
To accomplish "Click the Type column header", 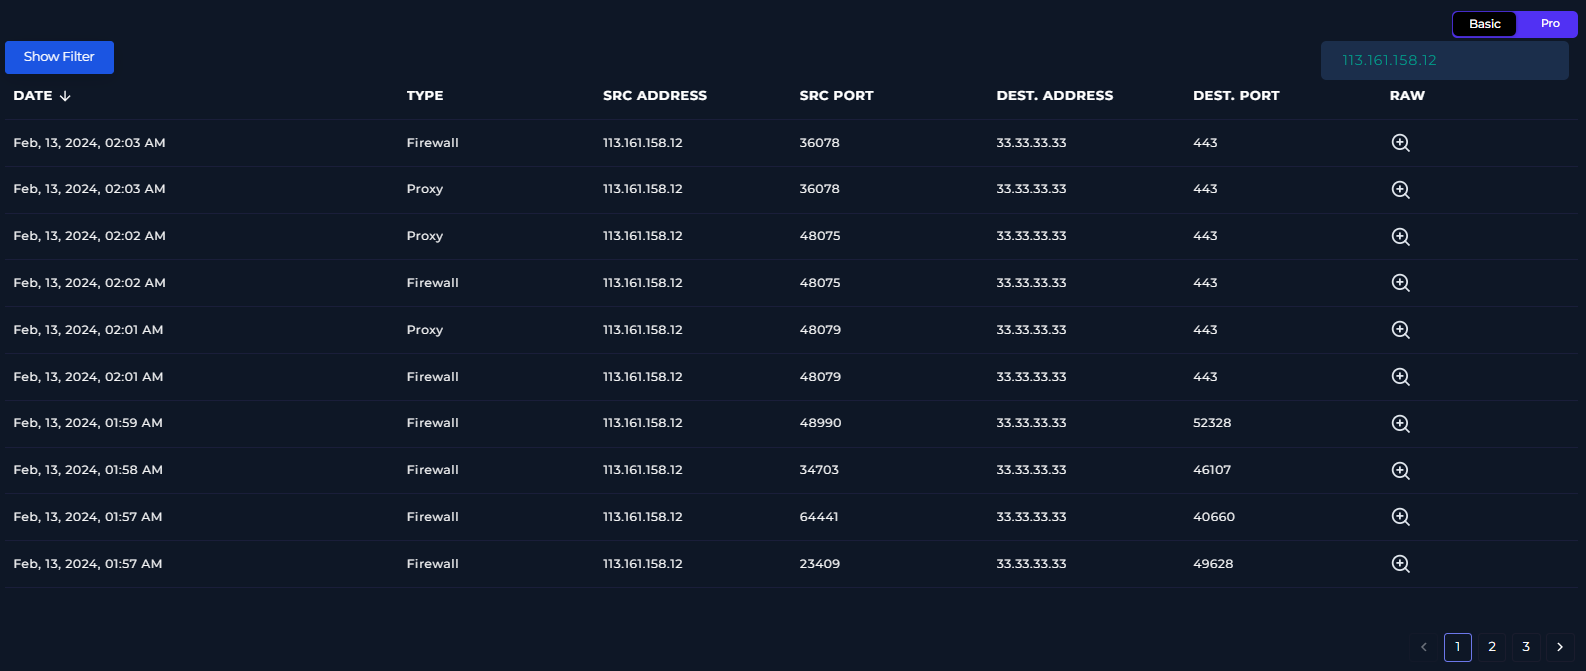I will [x=425, y=96].
